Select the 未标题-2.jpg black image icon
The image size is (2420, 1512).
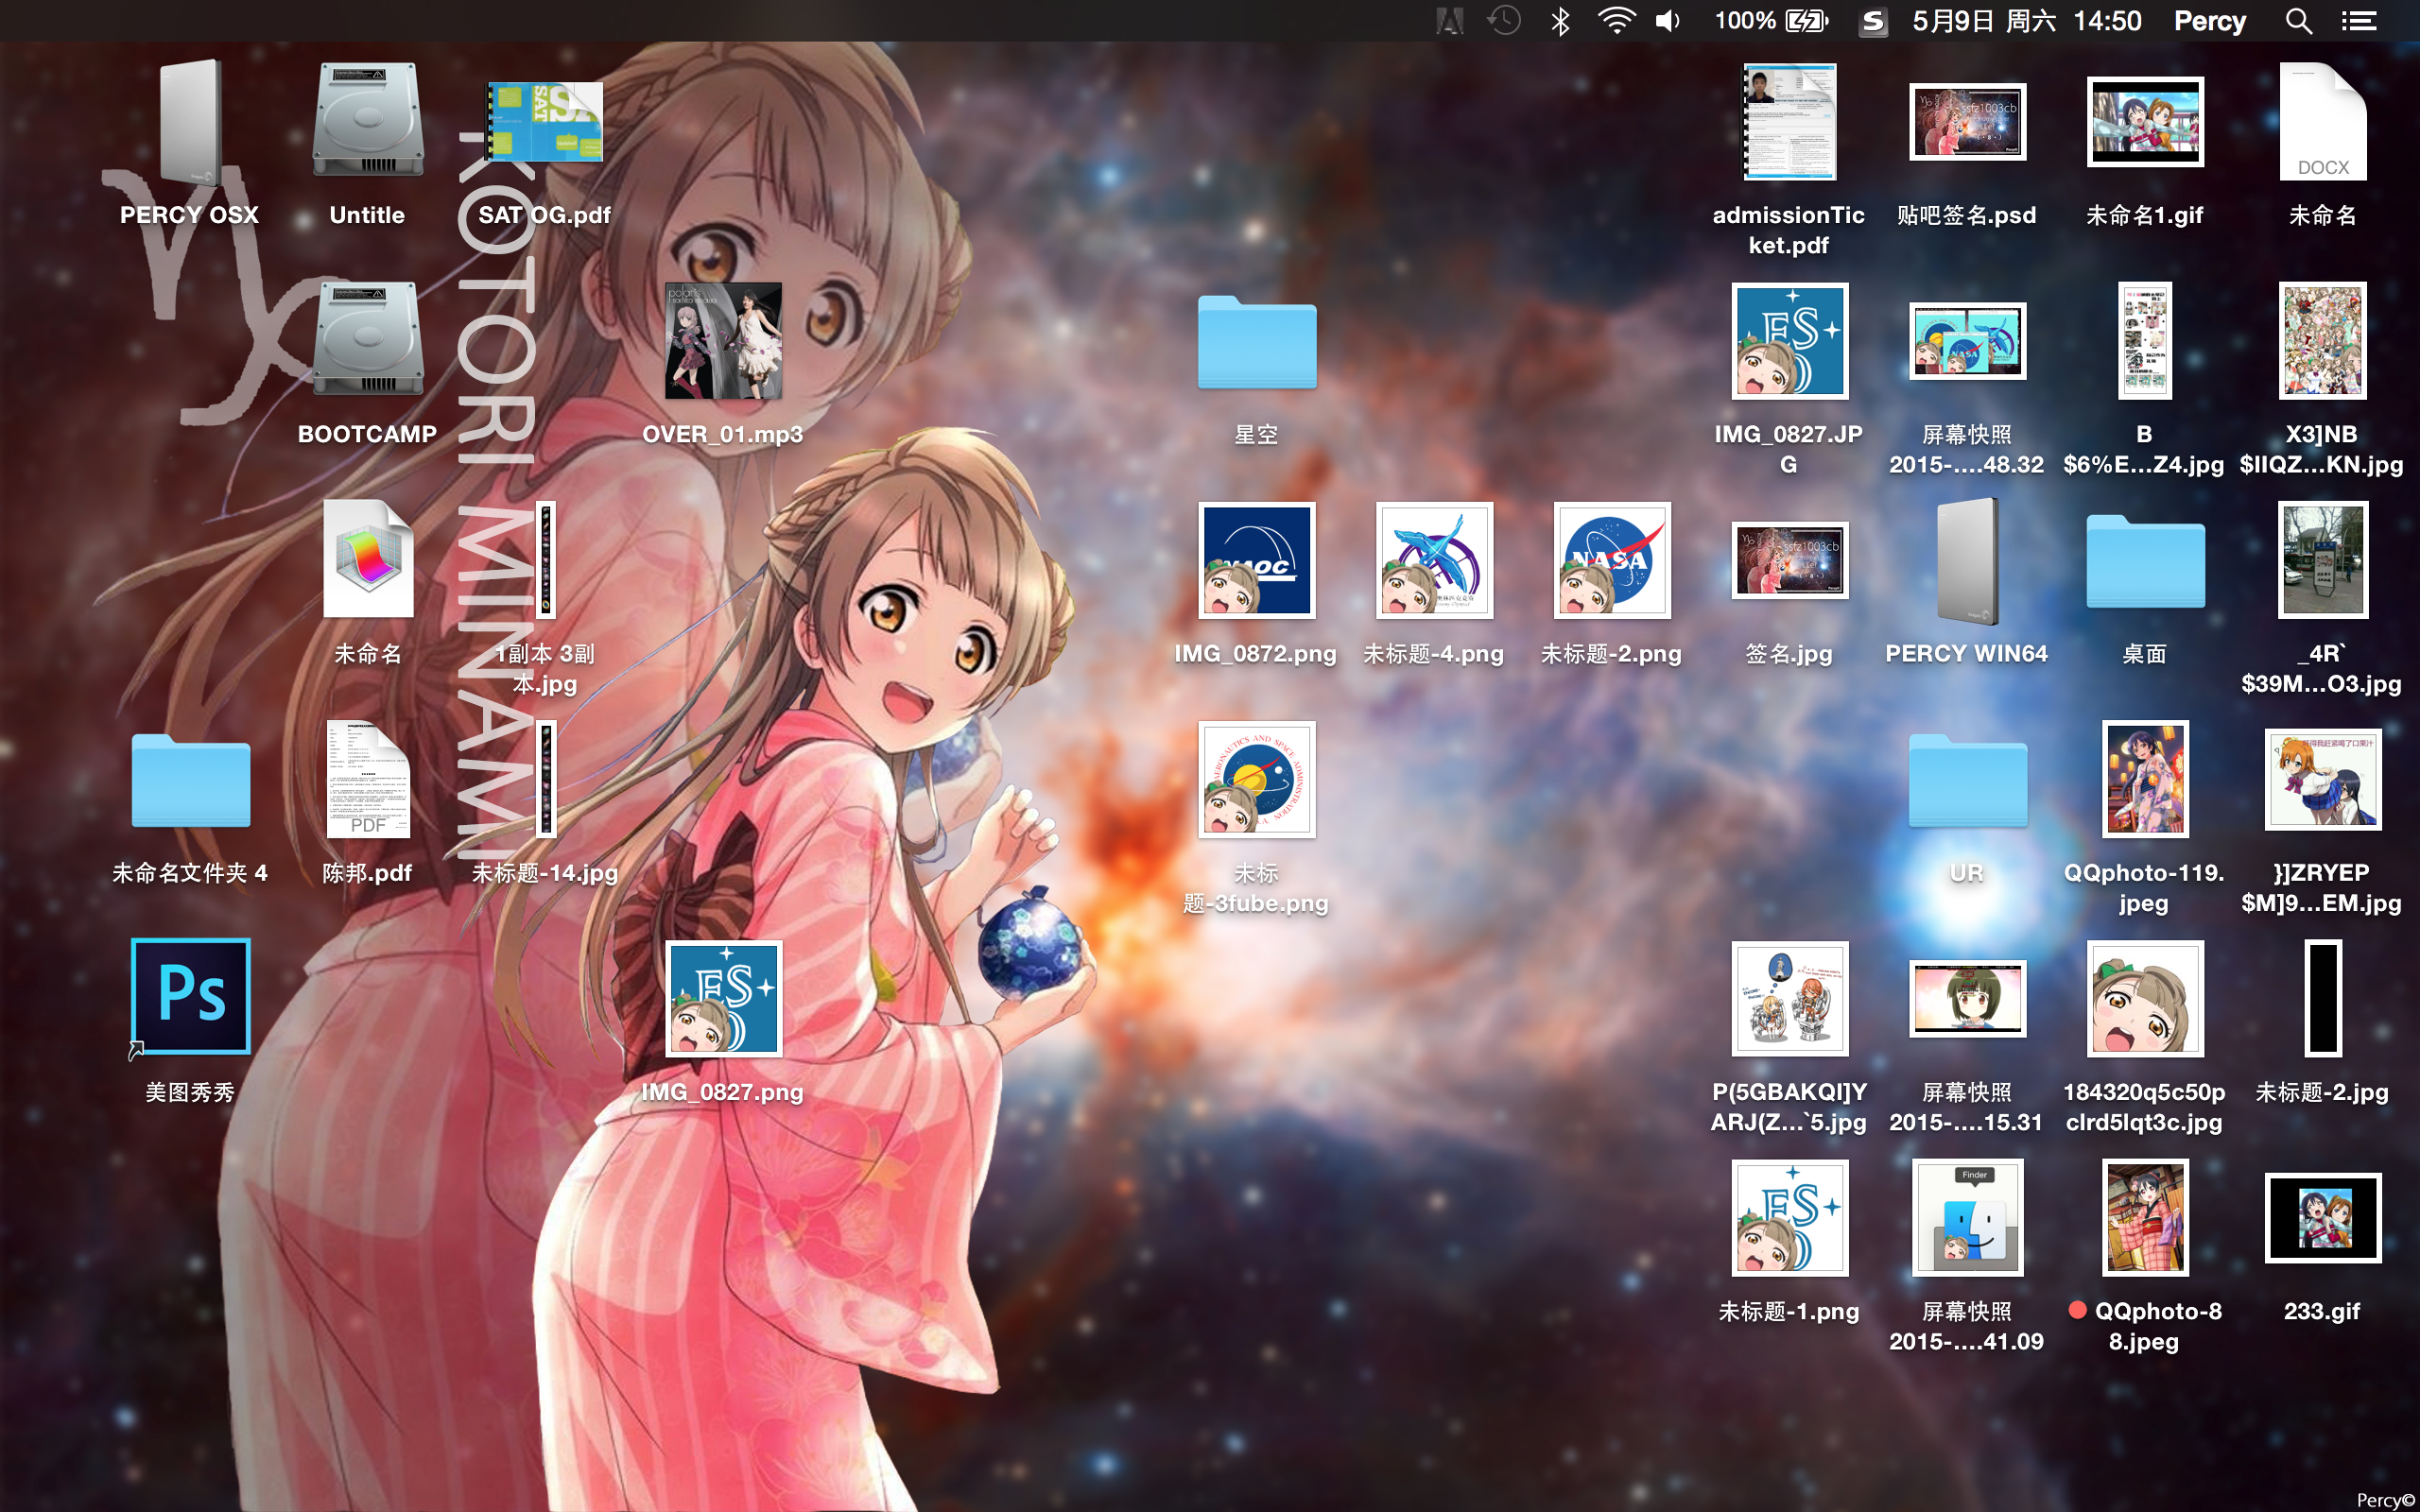[x=2322, y=998]
